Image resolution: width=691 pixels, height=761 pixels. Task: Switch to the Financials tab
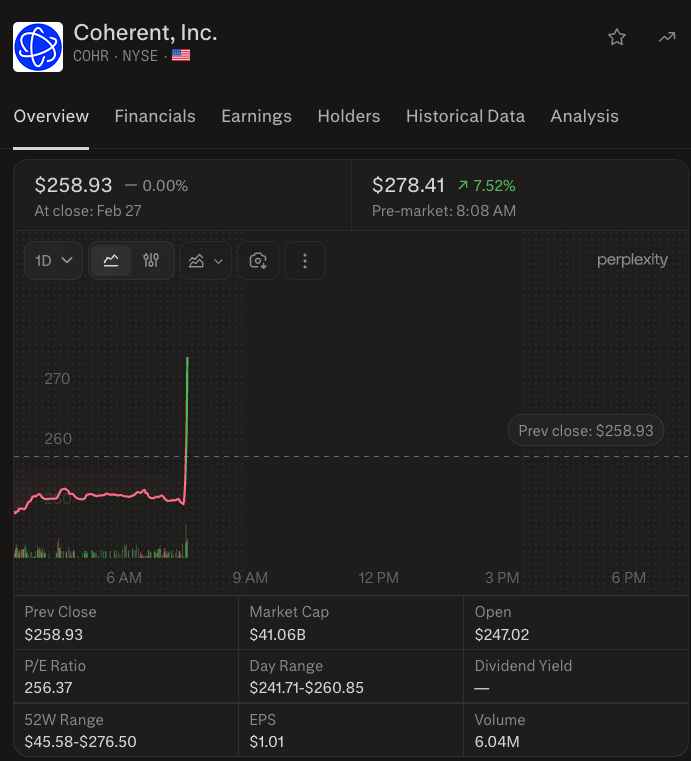(155, 116)
